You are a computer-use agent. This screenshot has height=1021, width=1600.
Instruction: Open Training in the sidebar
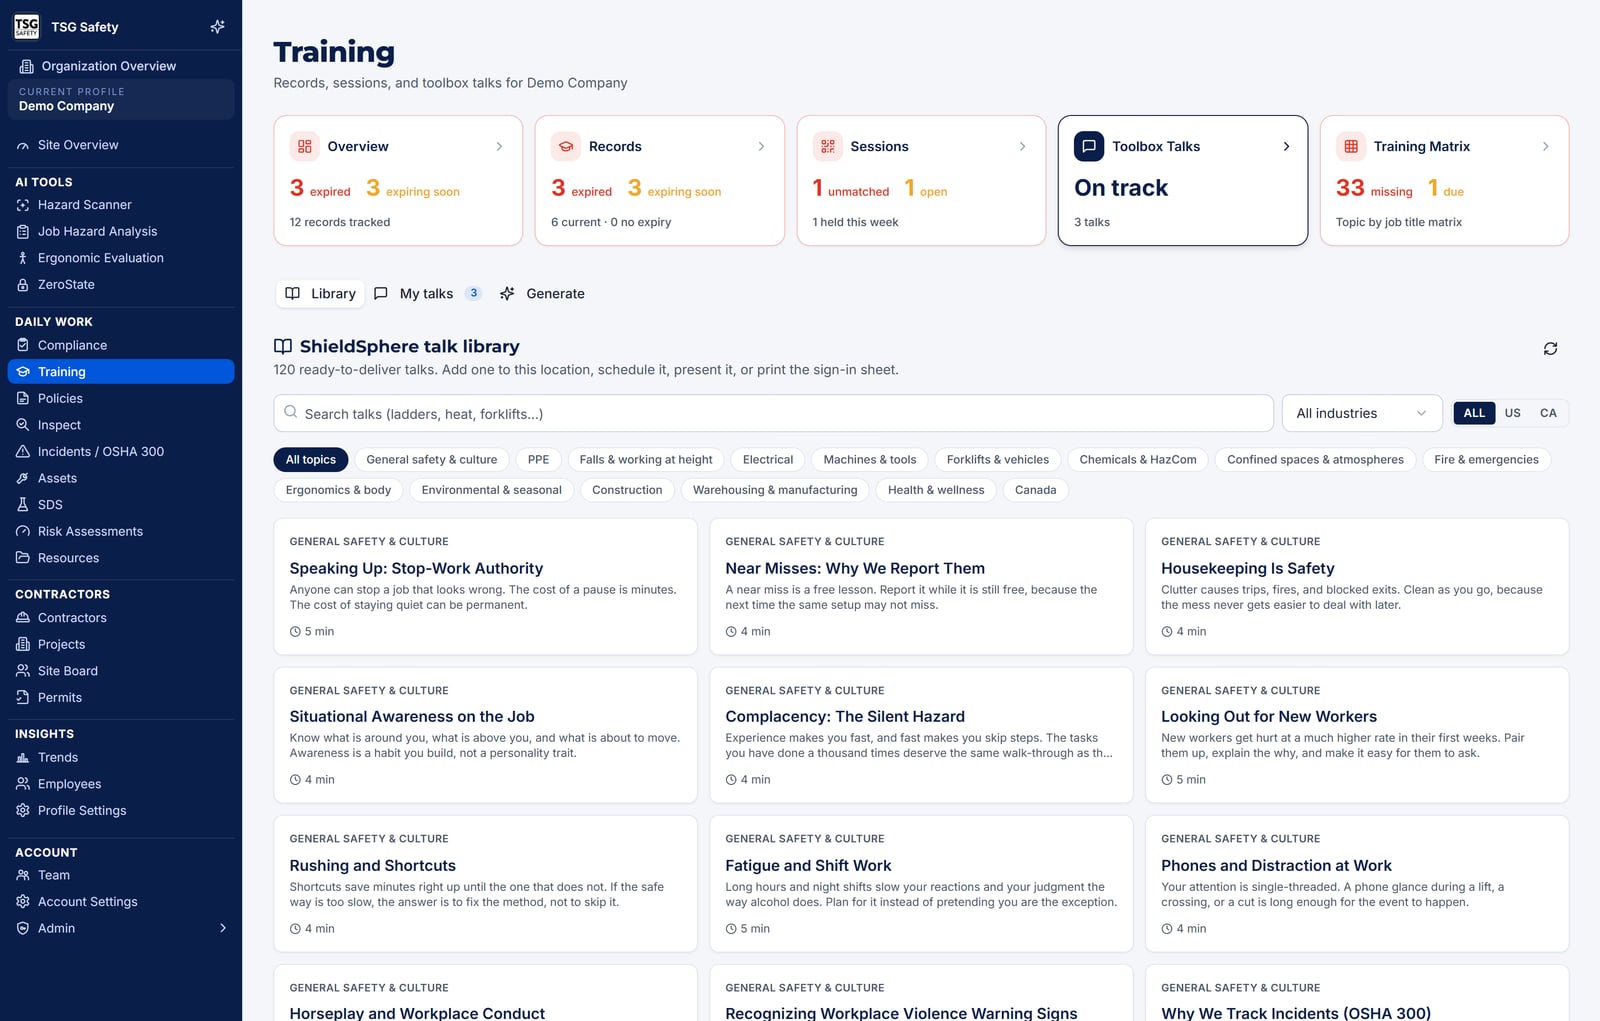(x=121, y=372)
